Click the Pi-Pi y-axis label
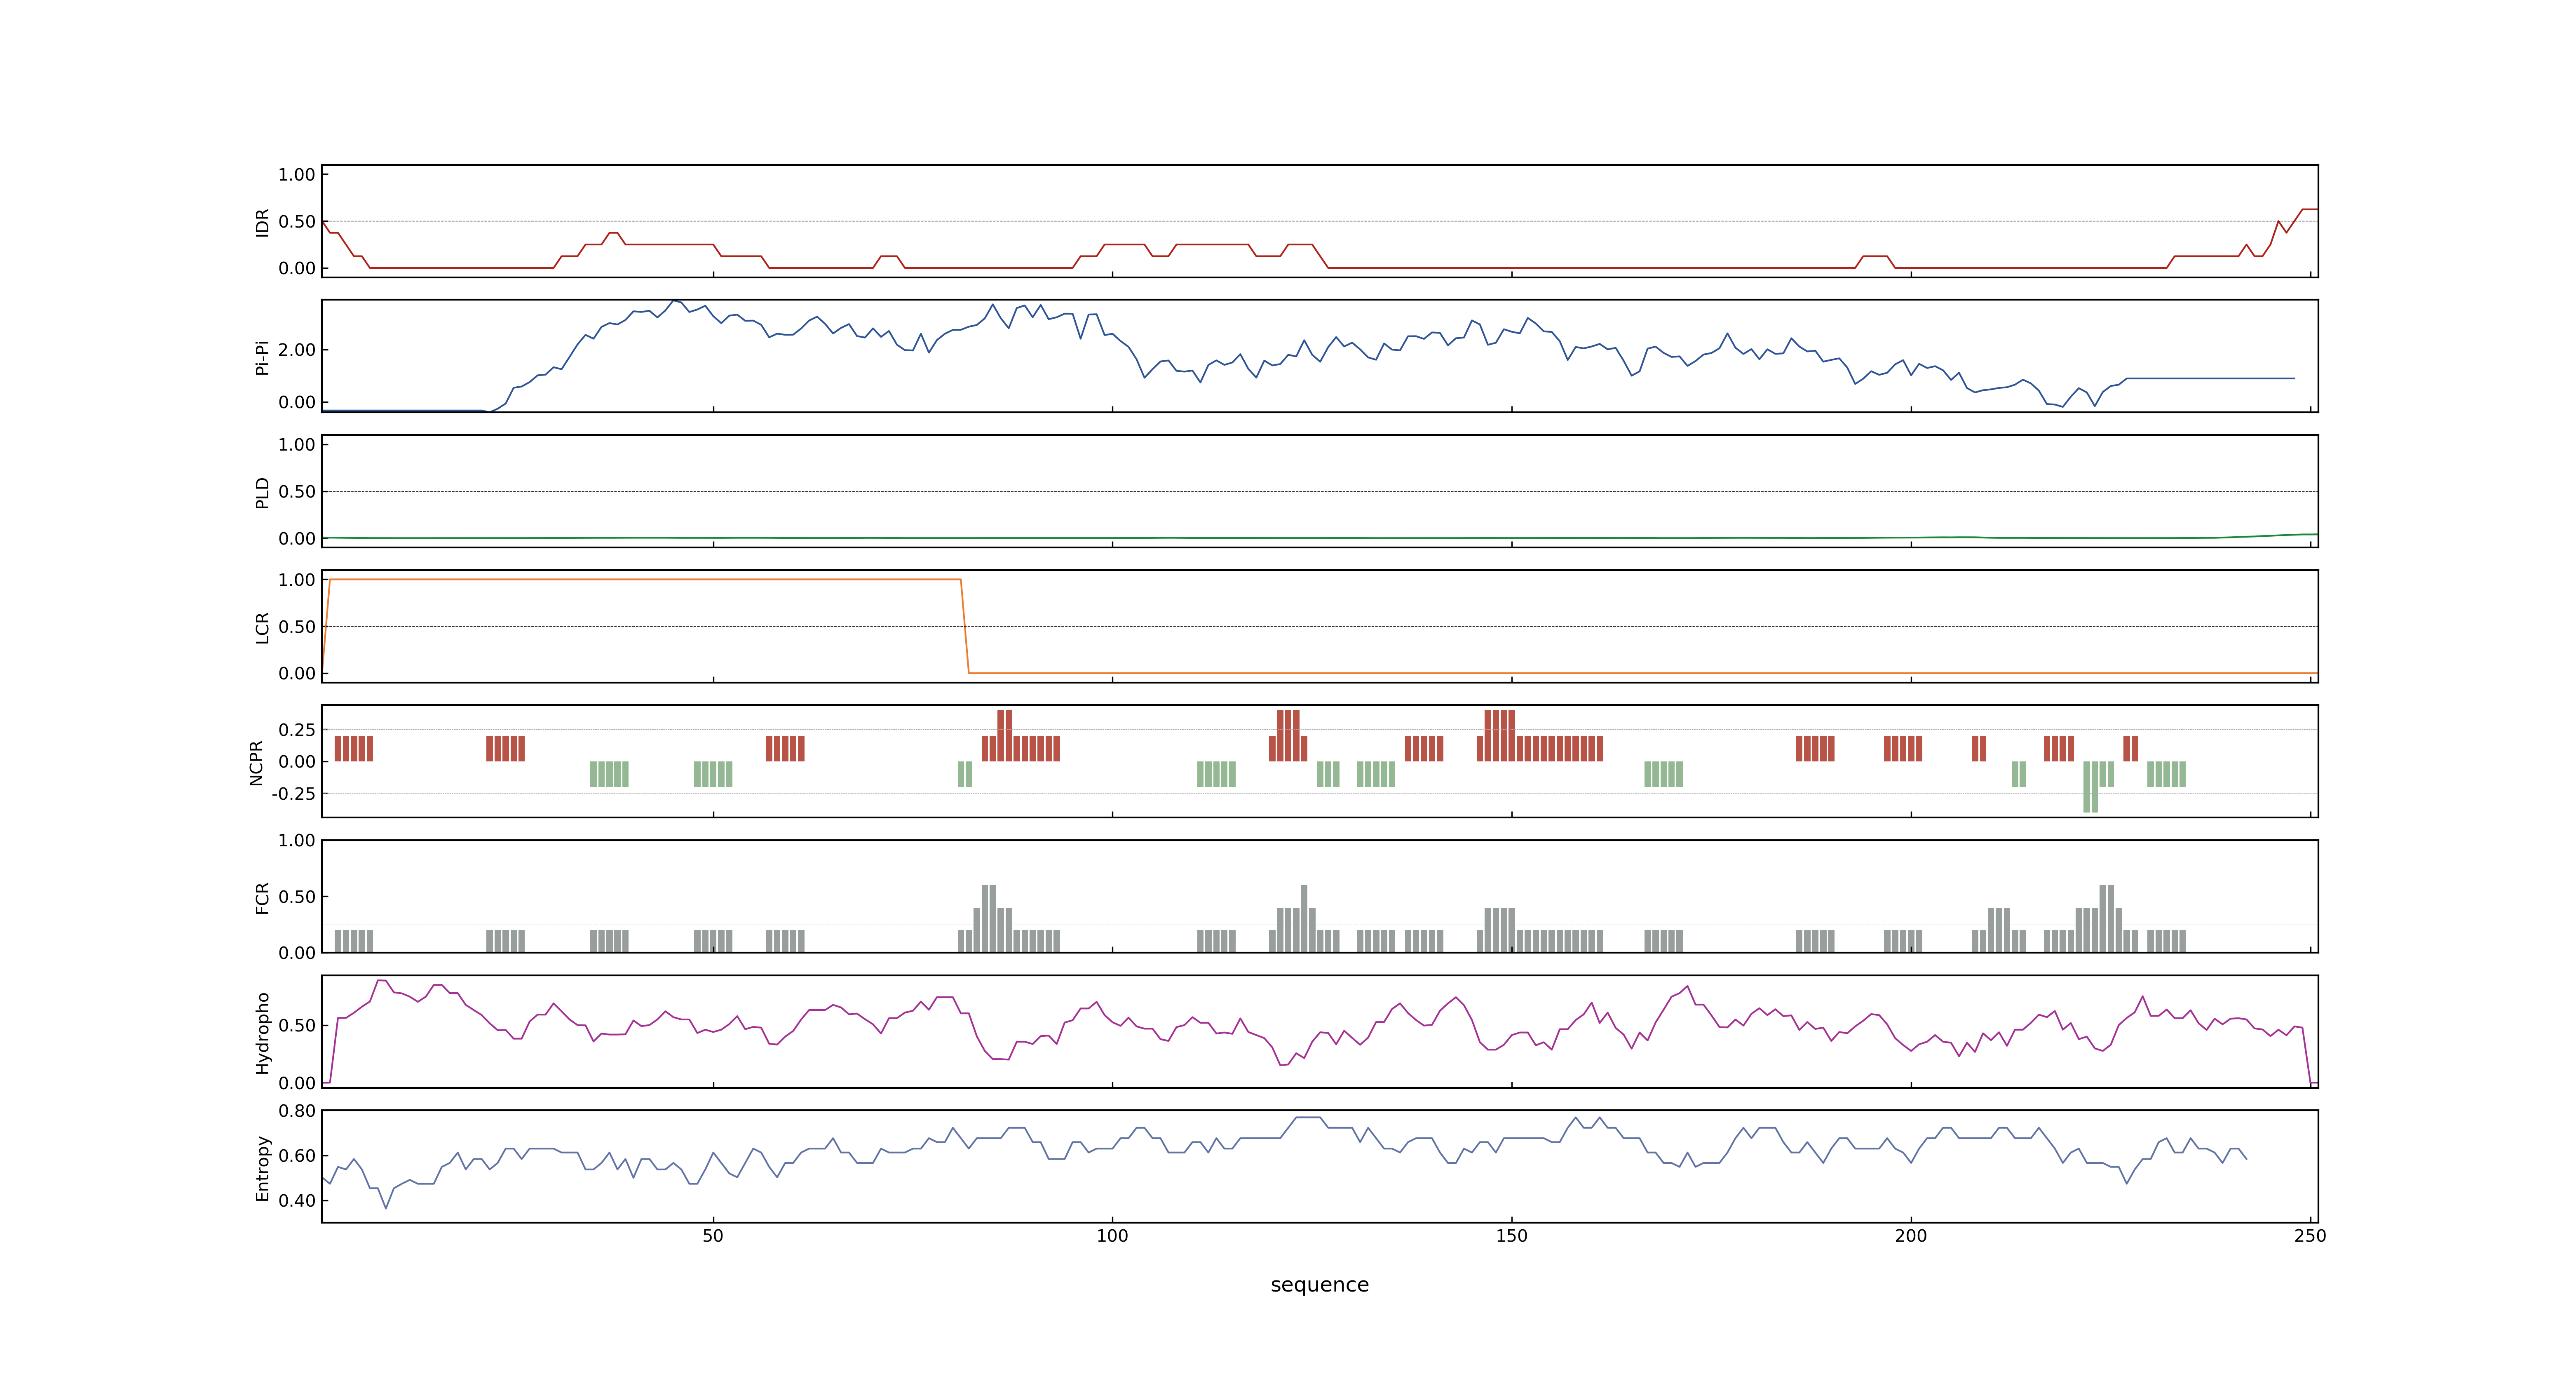2576x1374 pixels. tap(262, 357)
